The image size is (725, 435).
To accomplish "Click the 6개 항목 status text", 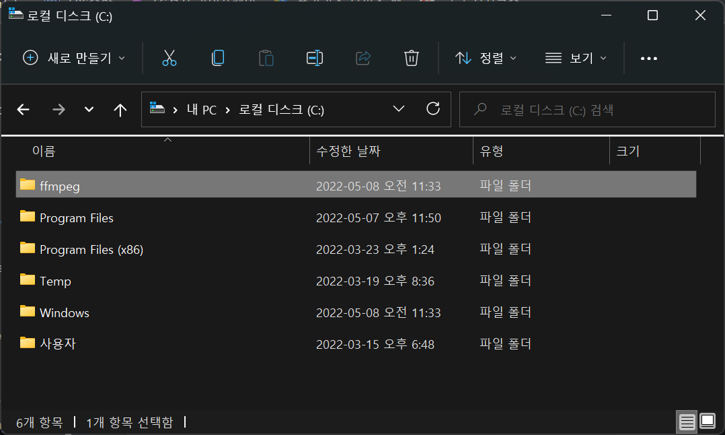I will (x=39, y=422).
